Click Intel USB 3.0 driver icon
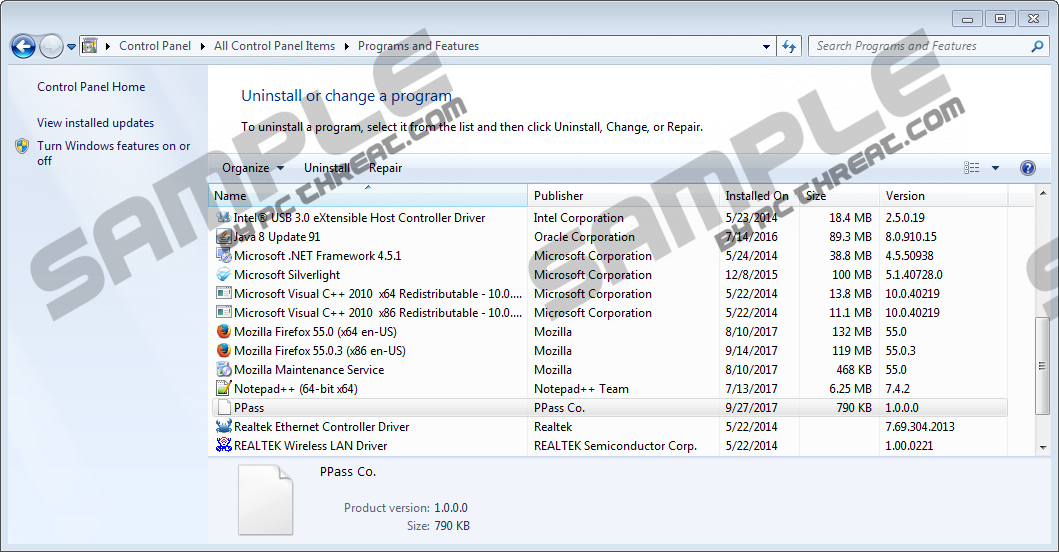 coord(224,218)
